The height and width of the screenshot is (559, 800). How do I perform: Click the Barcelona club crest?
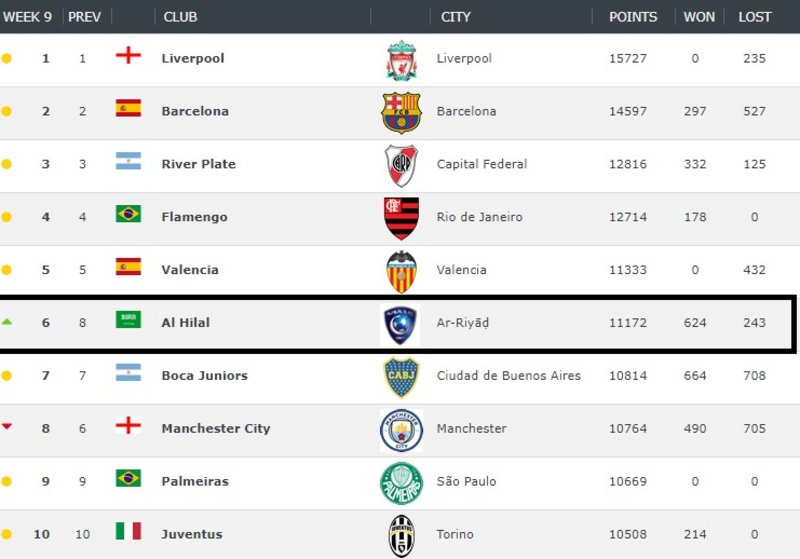click(401, 112)
